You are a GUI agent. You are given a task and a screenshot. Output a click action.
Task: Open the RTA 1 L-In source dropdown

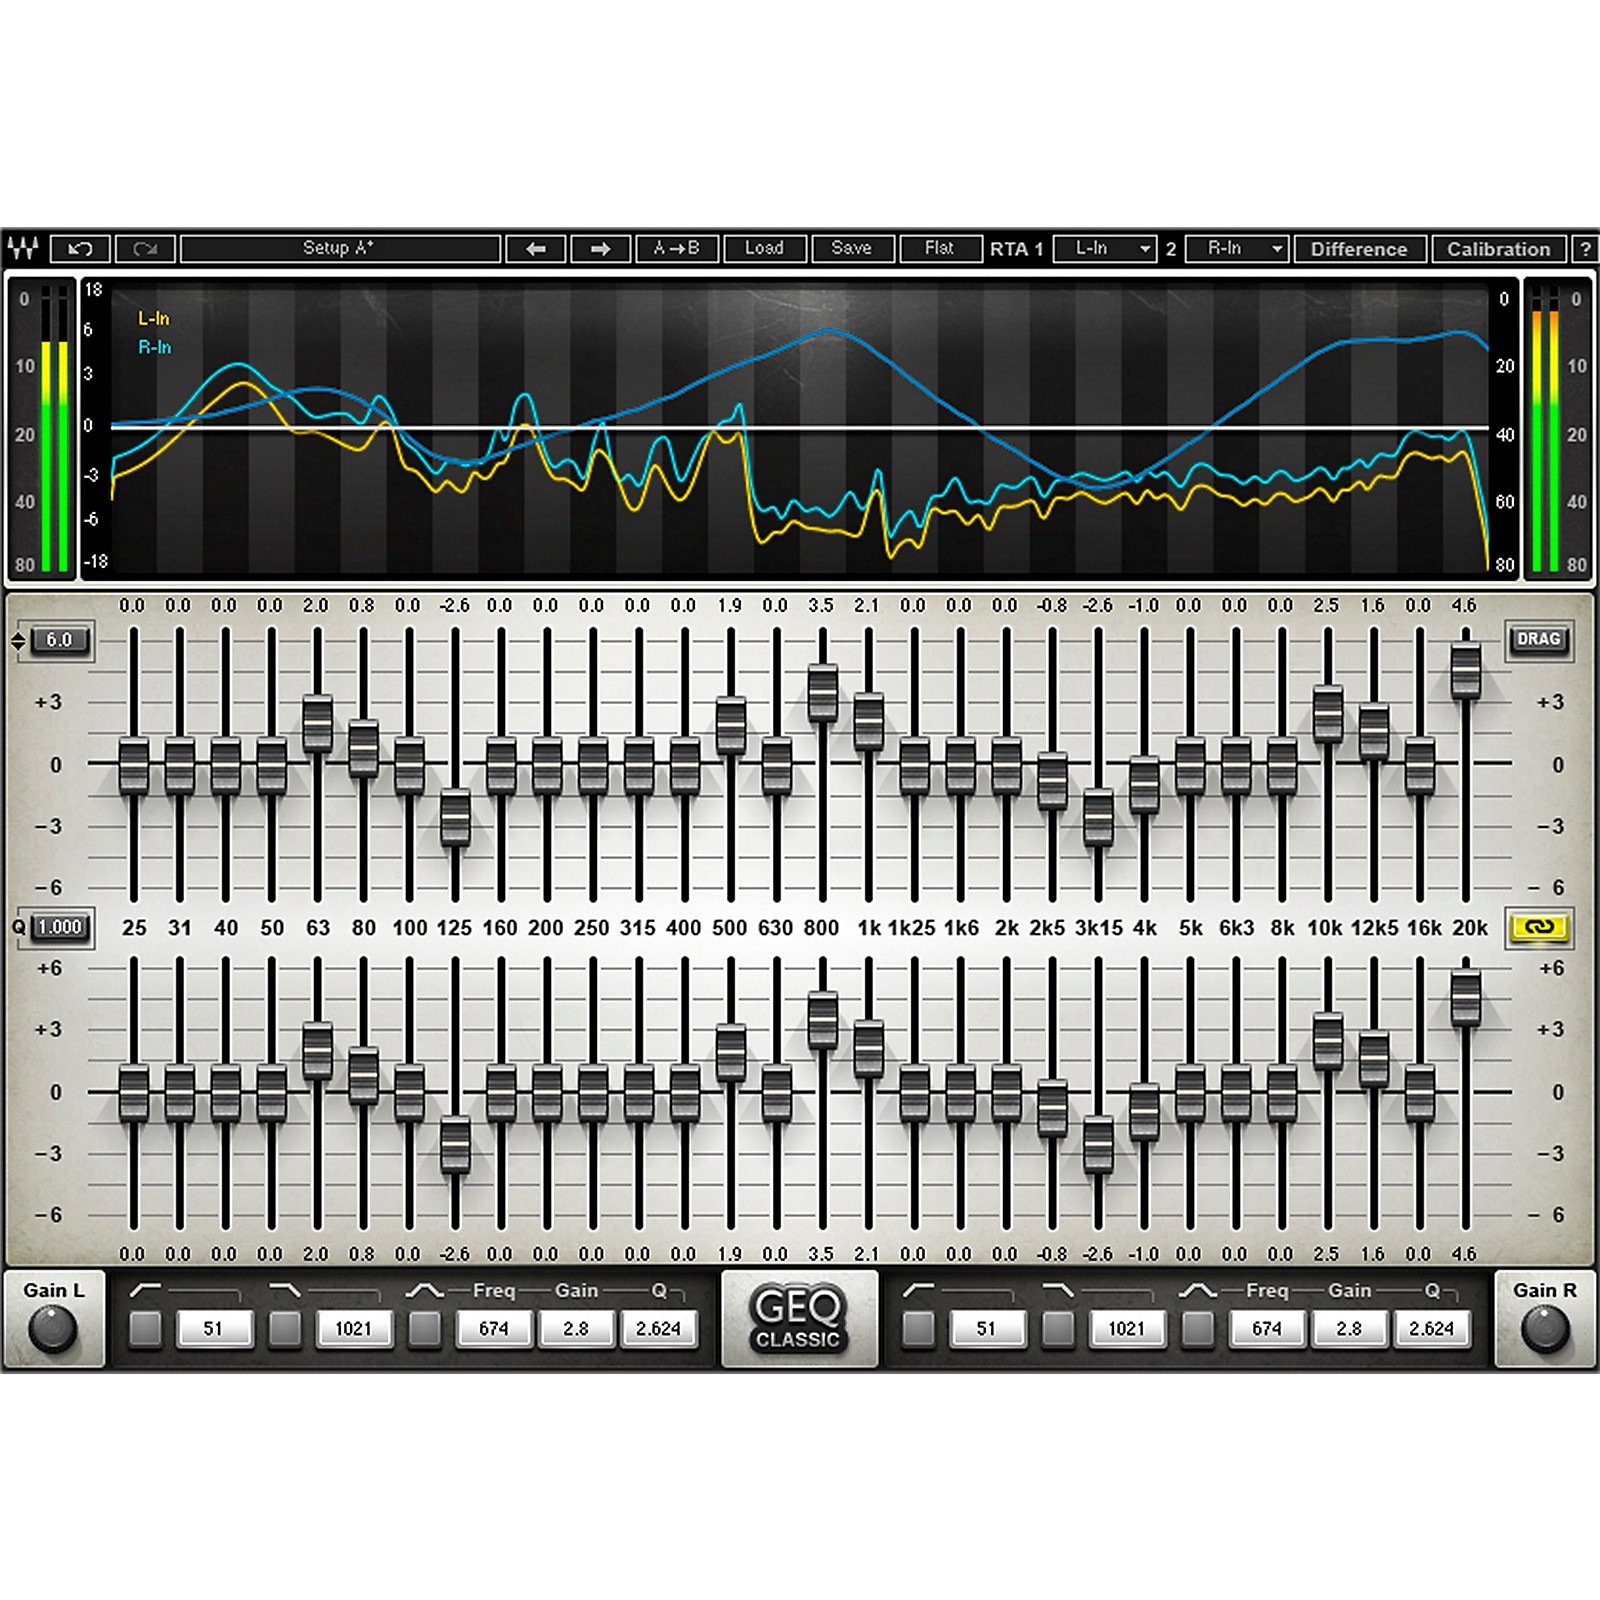pos(1105,249)
